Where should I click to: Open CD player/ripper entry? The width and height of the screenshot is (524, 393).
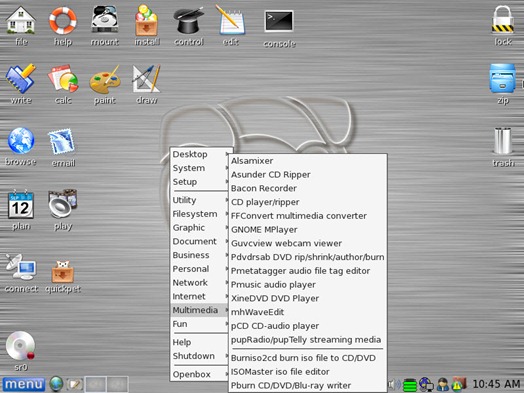click(308, 202)
